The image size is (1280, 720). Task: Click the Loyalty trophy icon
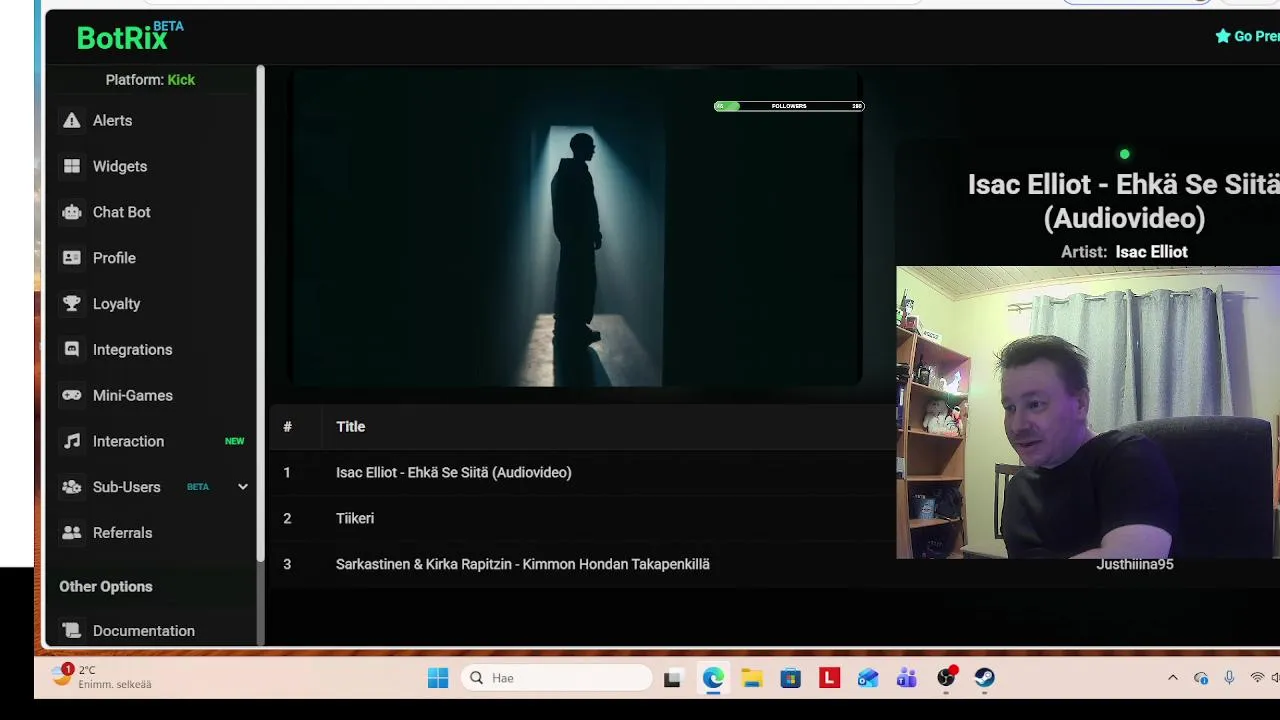[x=72, y=304]
